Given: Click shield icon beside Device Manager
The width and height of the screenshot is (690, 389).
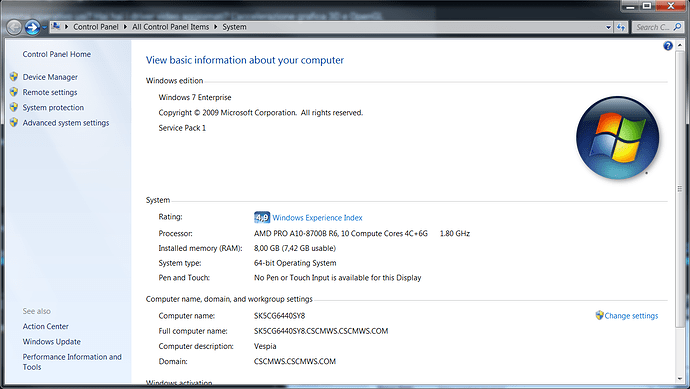Looking at the screenshot, I should click(x=14, y=77).
